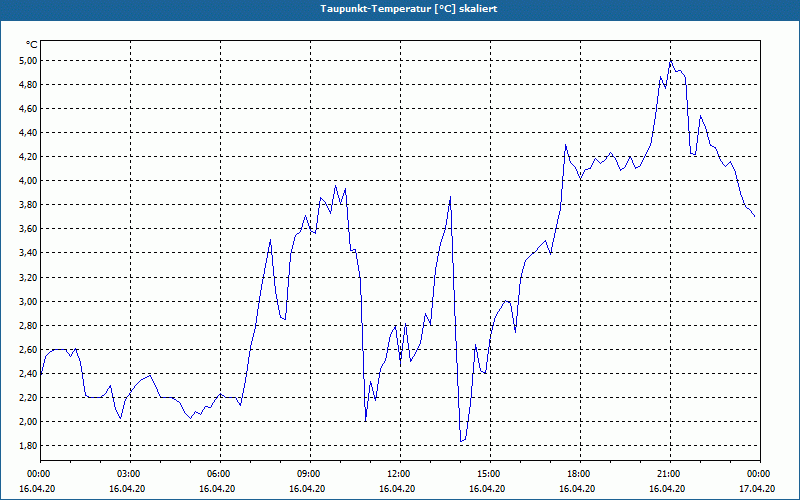800x500 pixels.
Task: Select the 5,00 y-axis value
Action: tap(28, 61)
